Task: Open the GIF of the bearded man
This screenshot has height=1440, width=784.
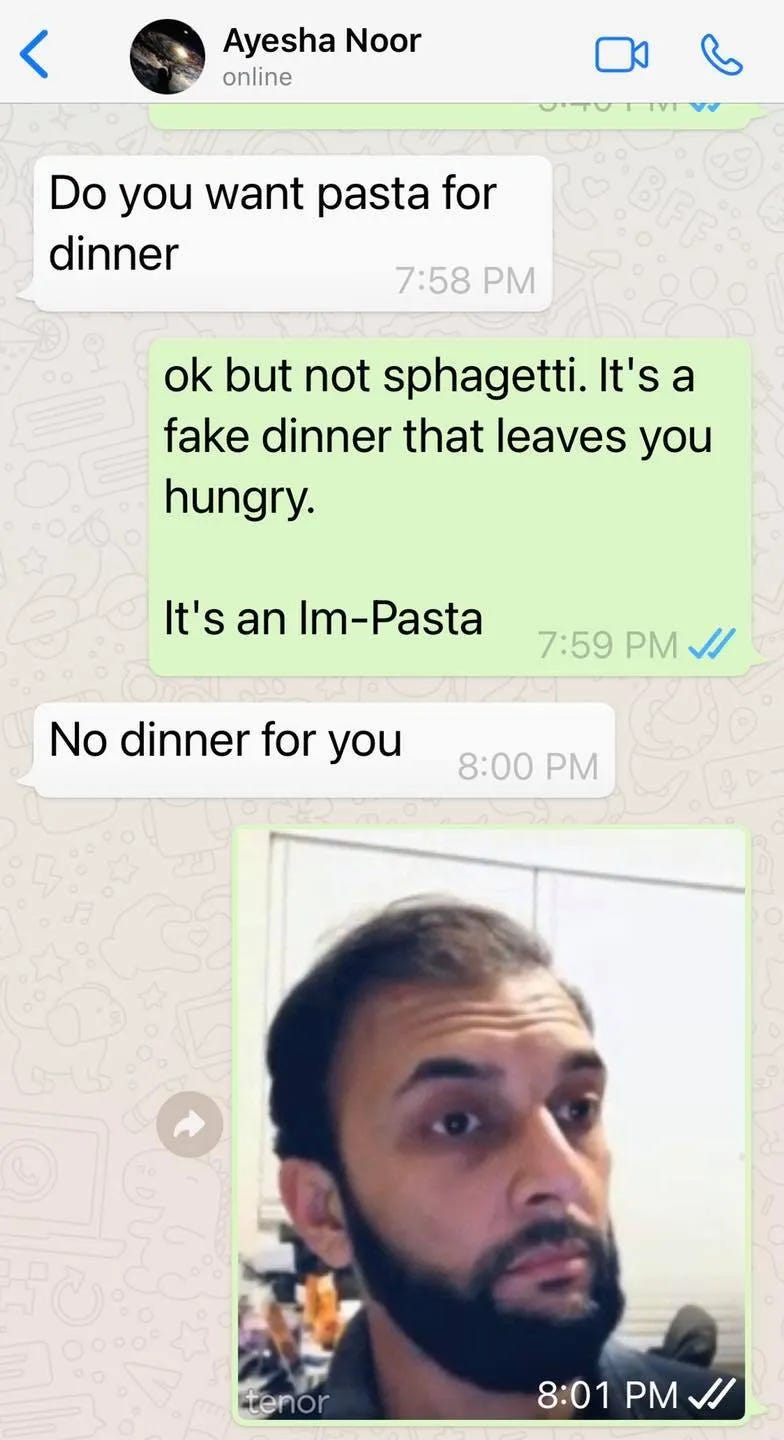Action: click(491, 1125)
